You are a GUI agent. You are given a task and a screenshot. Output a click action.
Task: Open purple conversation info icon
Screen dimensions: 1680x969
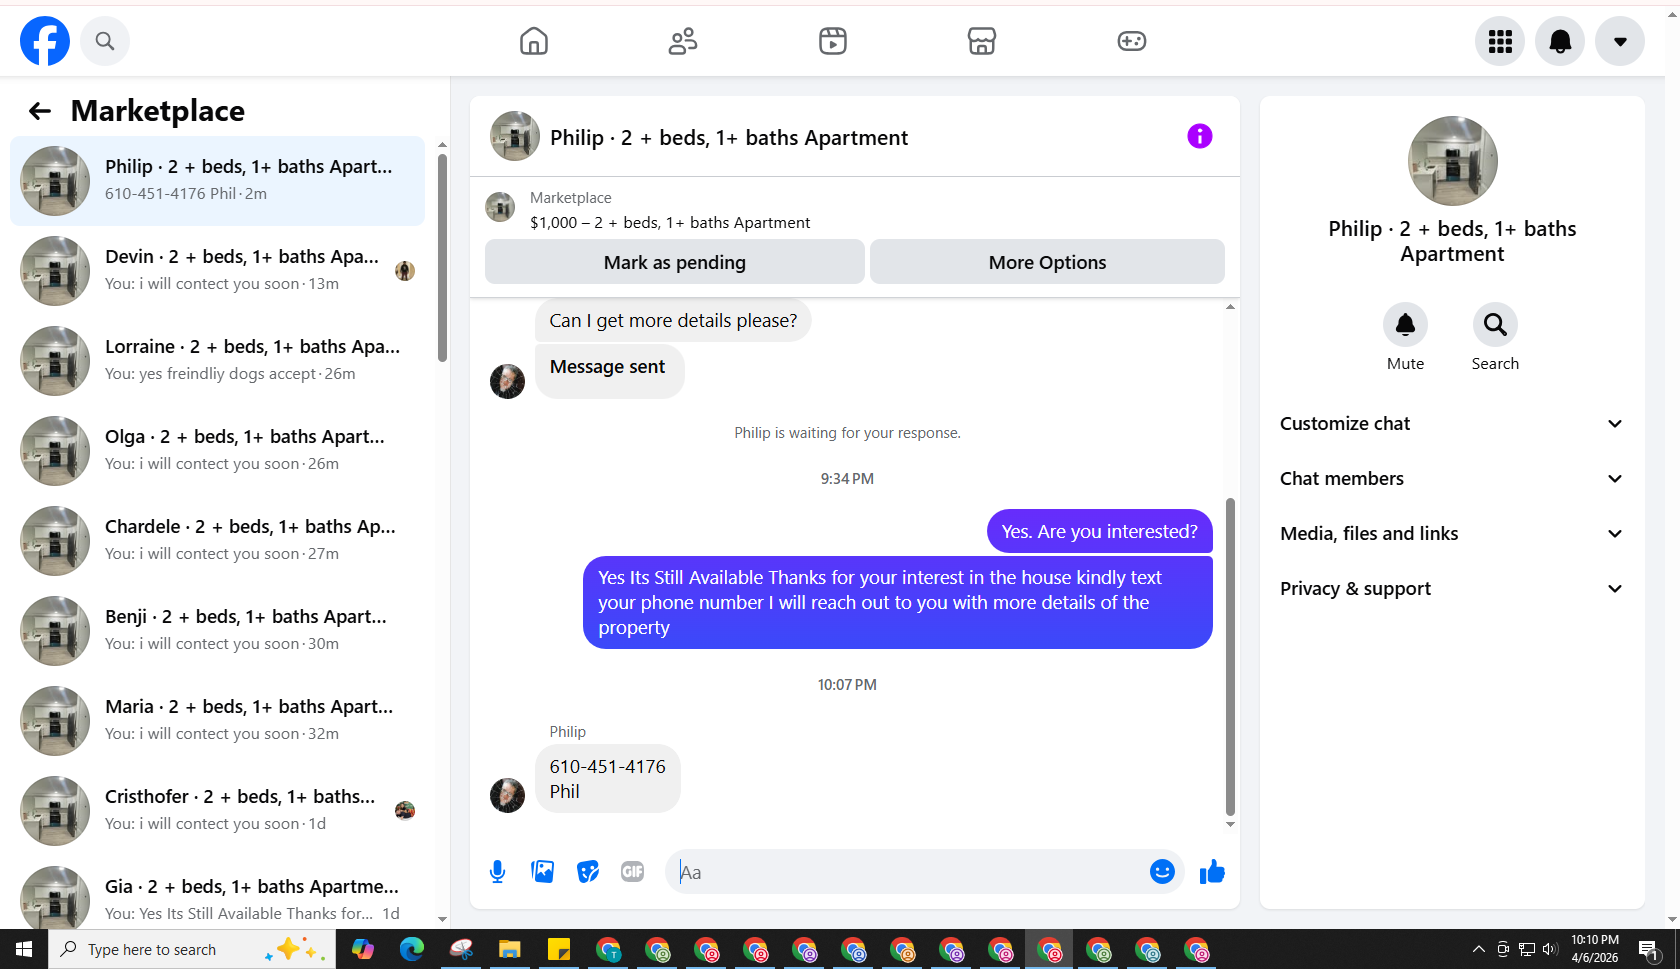pos(1200,136)
